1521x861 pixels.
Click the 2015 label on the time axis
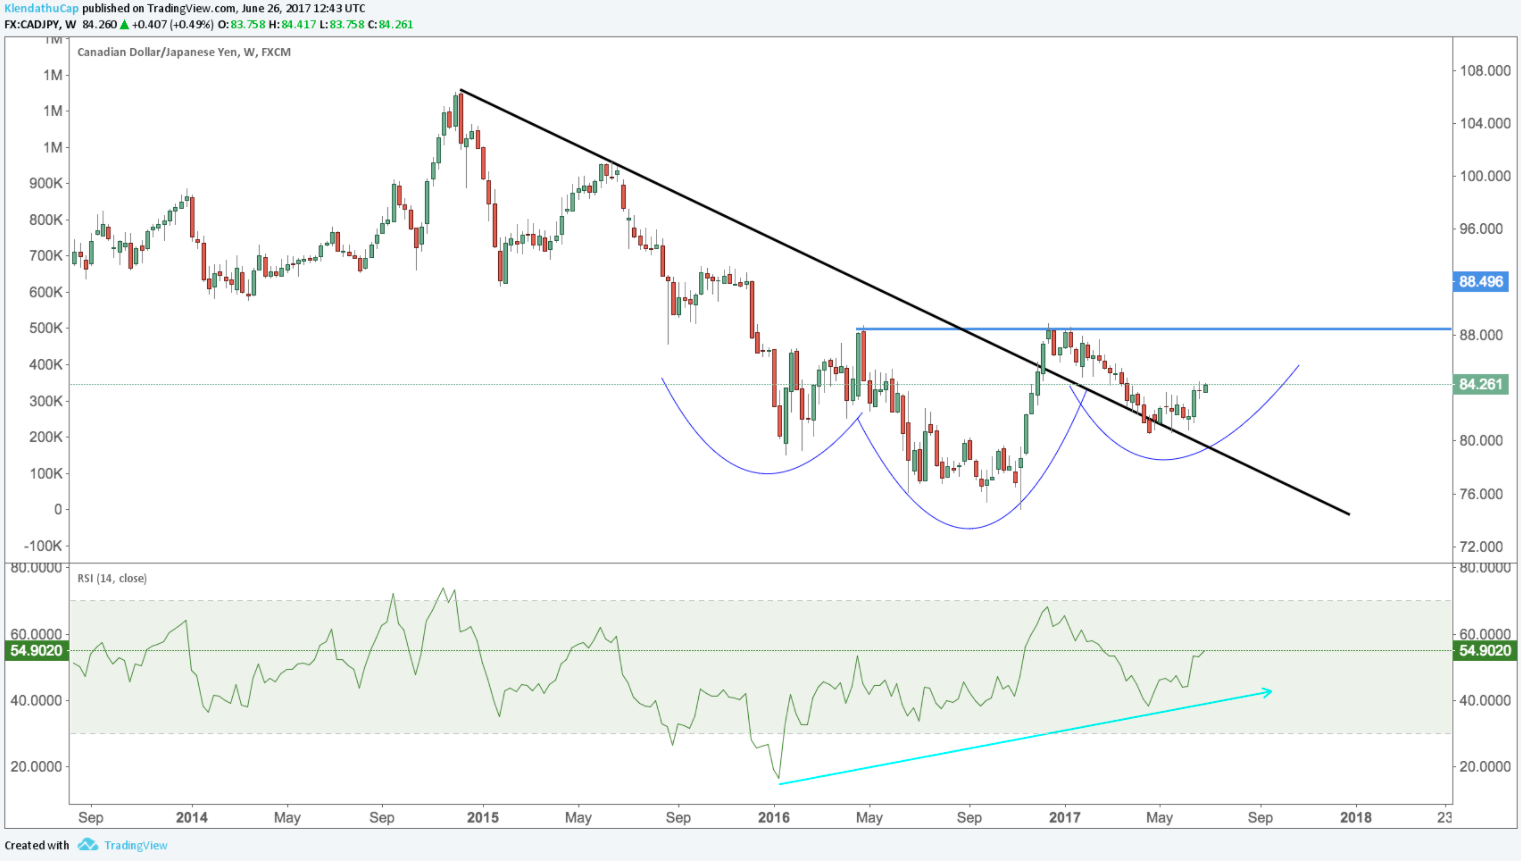(482, 817)
